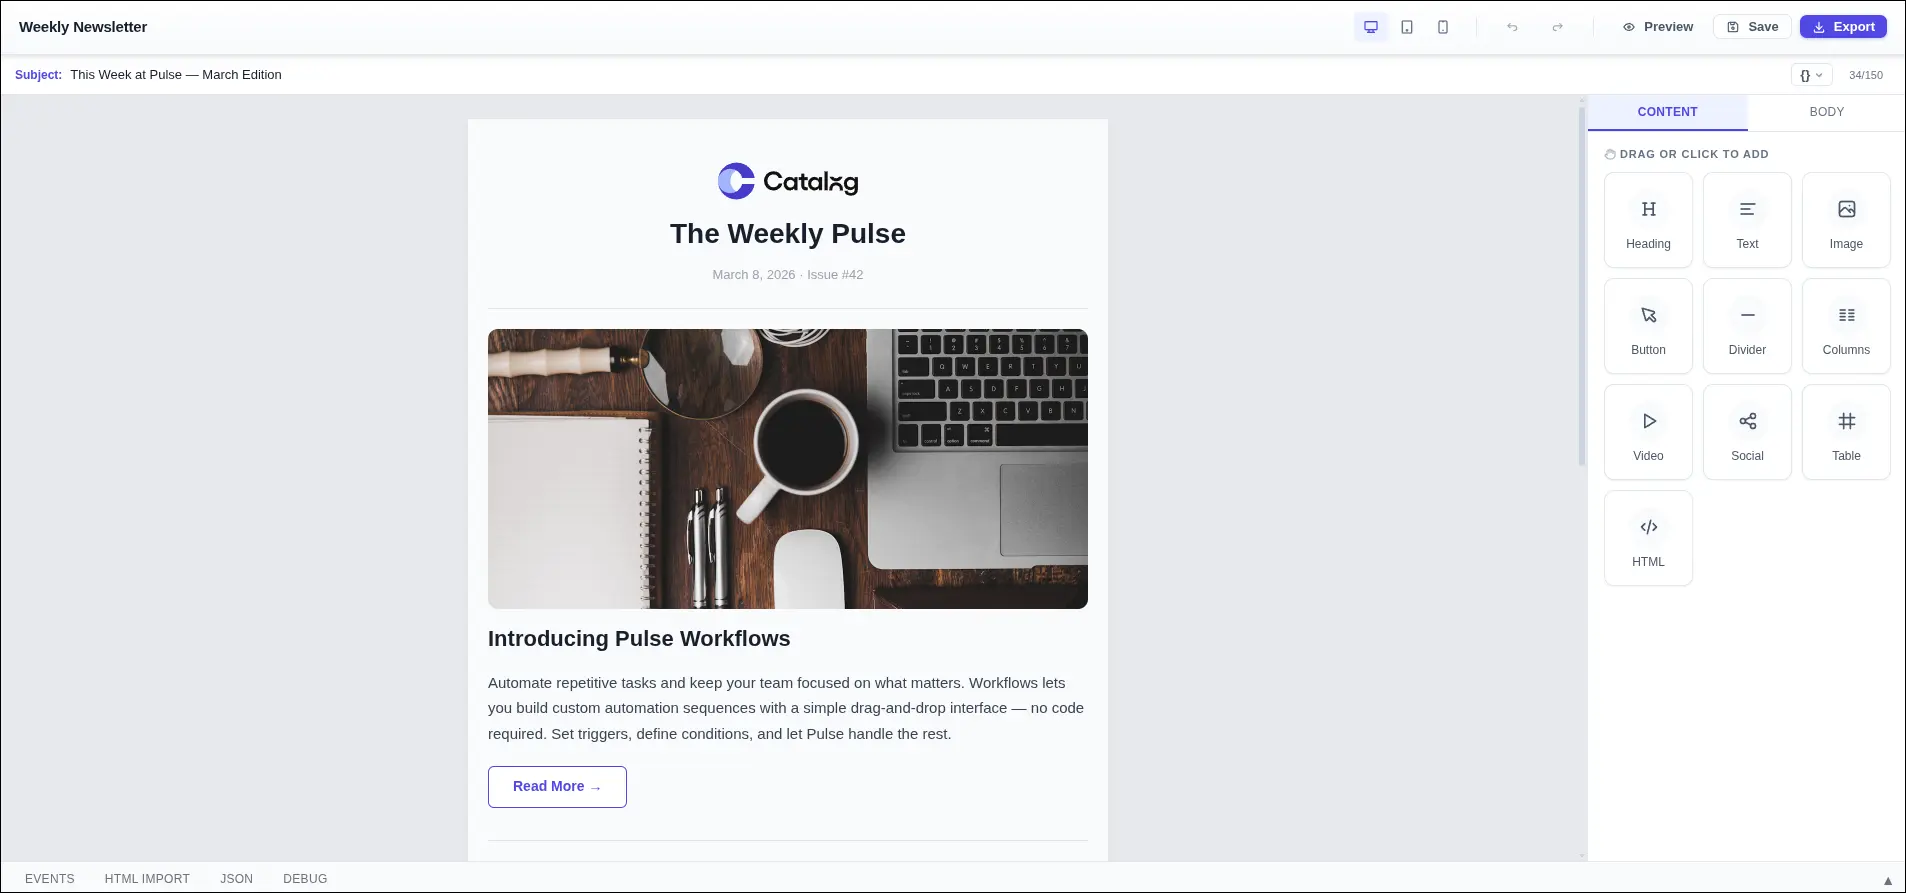Viewport: 1906px width, 893px height.
Task: Add a Heading block
Action: (x=1648, y=220)
